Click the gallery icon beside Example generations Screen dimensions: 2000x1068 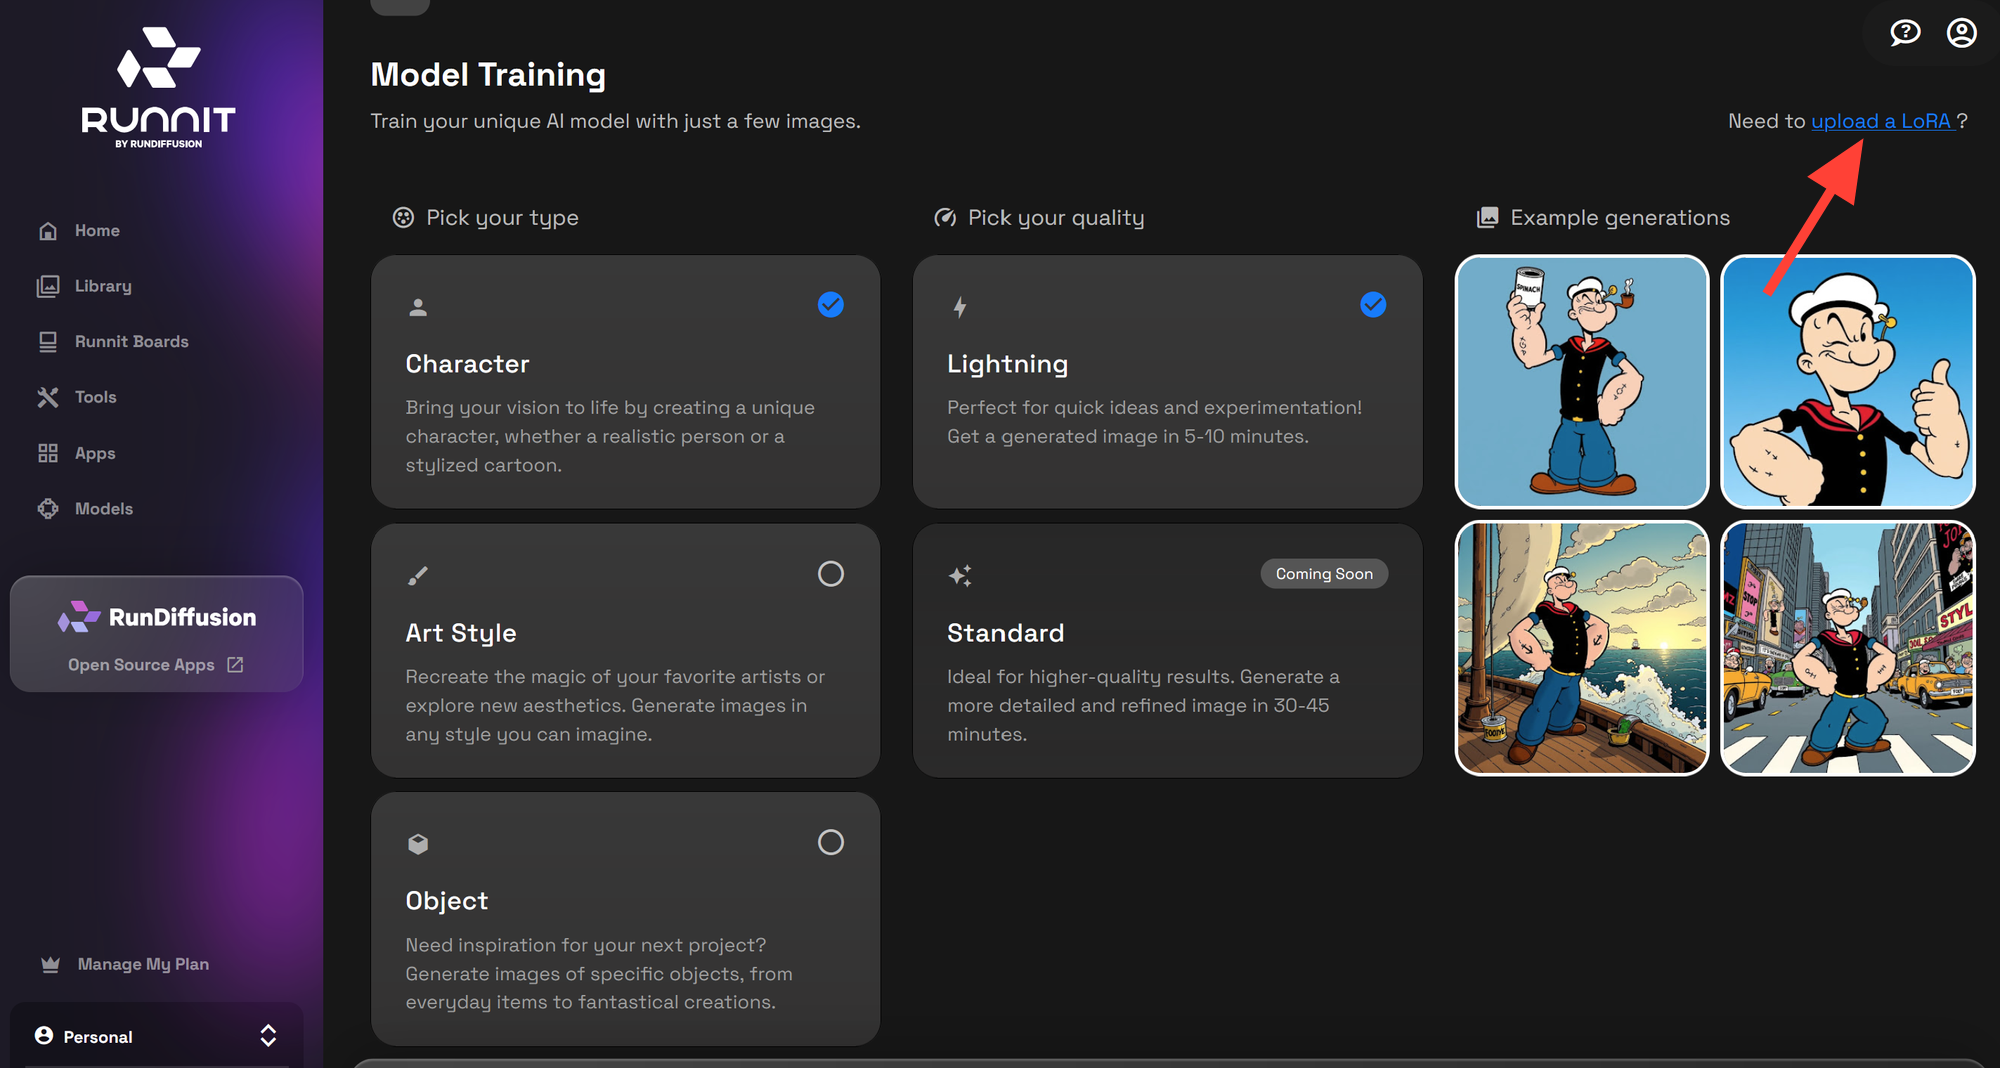(1488, 218)
